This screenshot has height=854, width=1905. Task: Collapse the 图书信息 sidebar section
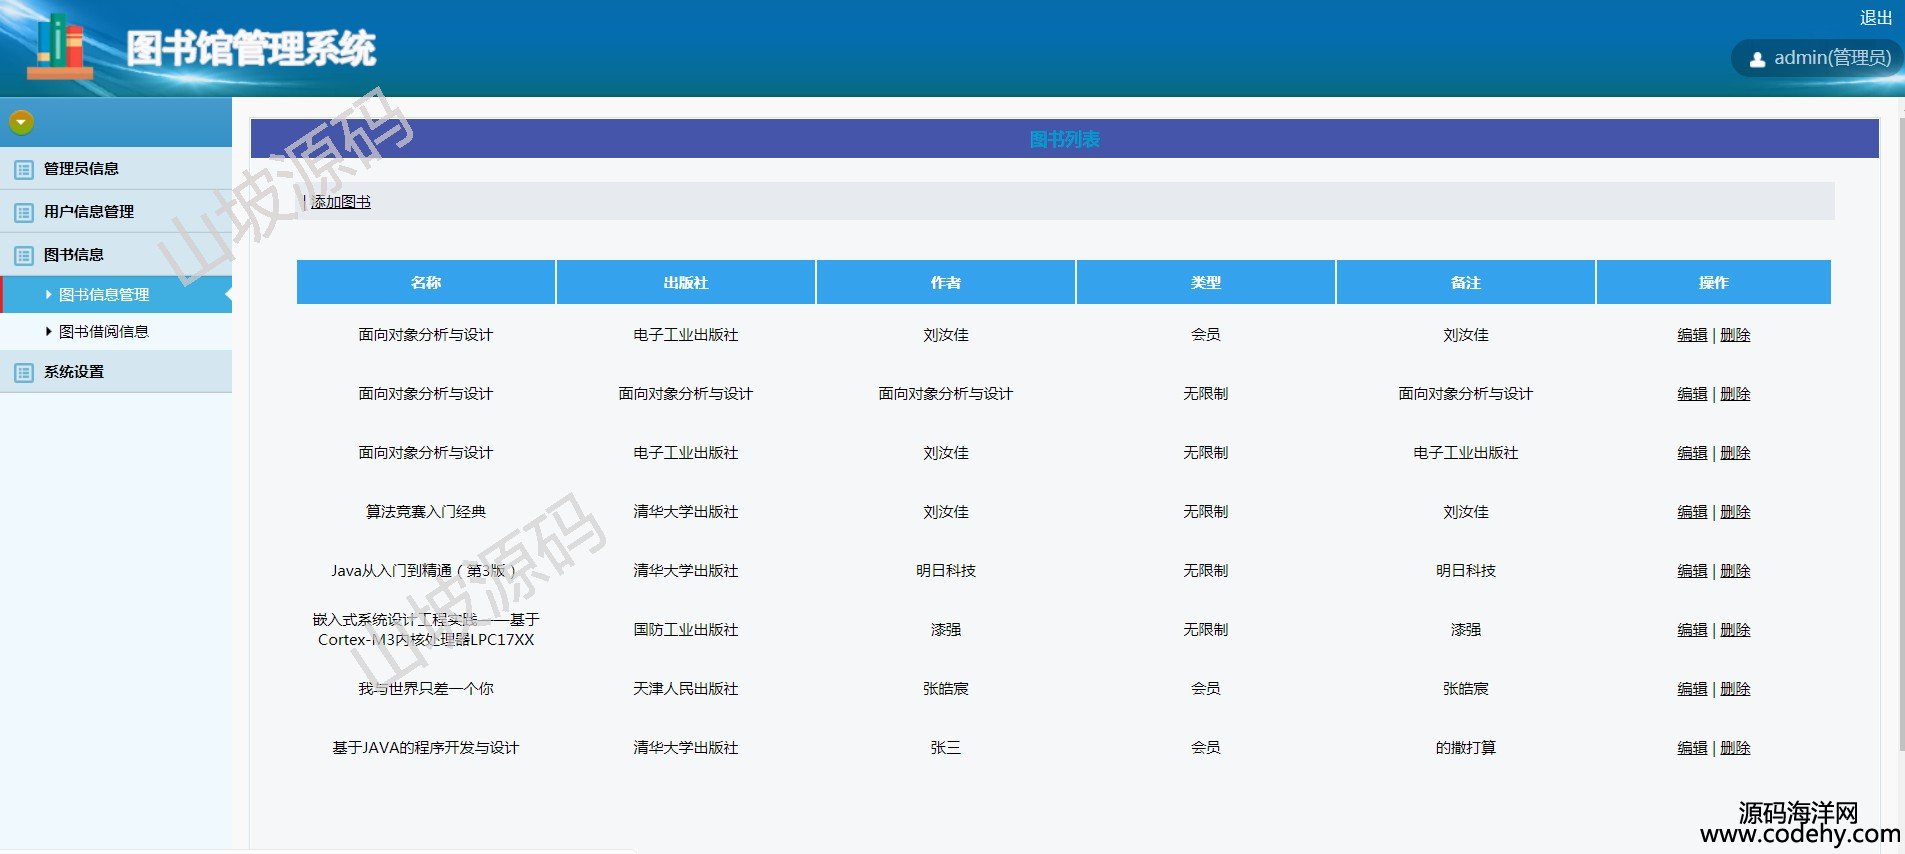pos(74,255)
